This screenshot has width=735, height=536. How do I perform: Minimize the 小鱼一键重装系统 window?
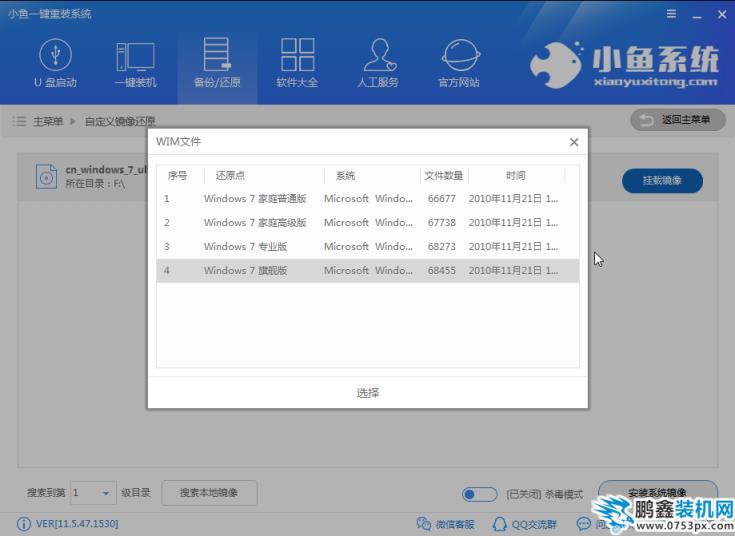tap(697, 15)
